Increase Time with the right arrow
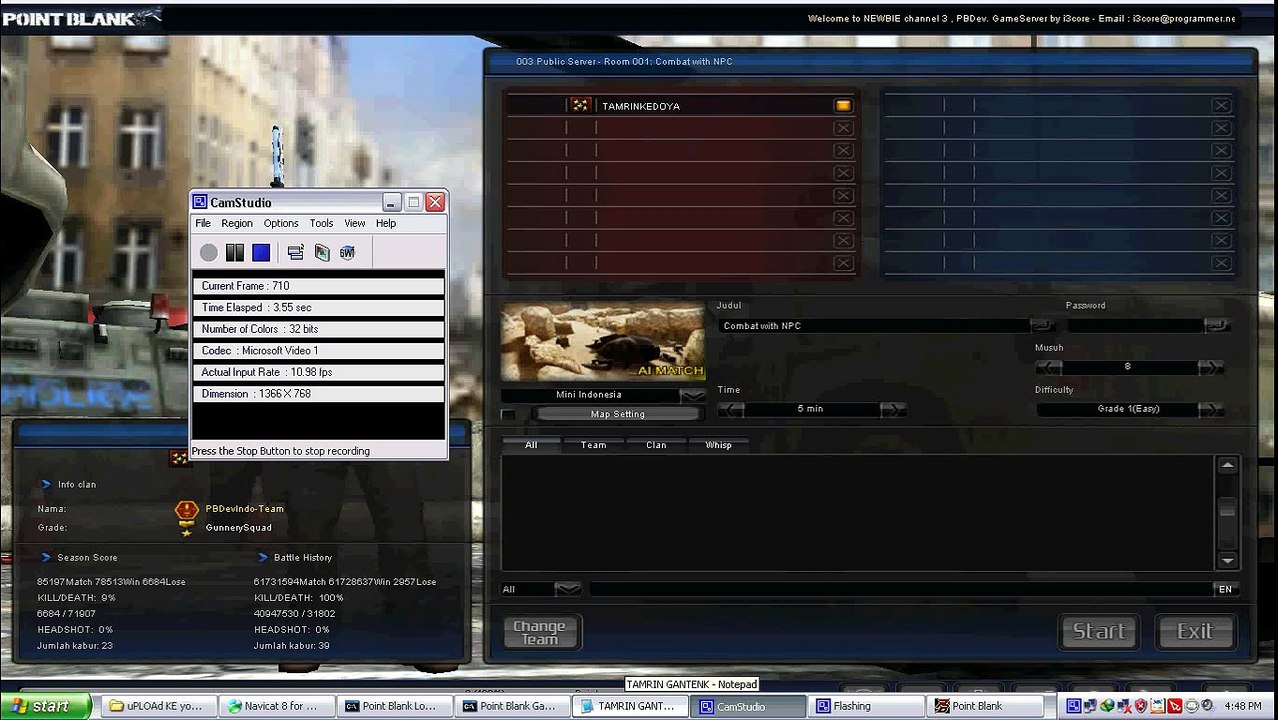The height and width of the screenshot is (720, 1278). [894, 409]
